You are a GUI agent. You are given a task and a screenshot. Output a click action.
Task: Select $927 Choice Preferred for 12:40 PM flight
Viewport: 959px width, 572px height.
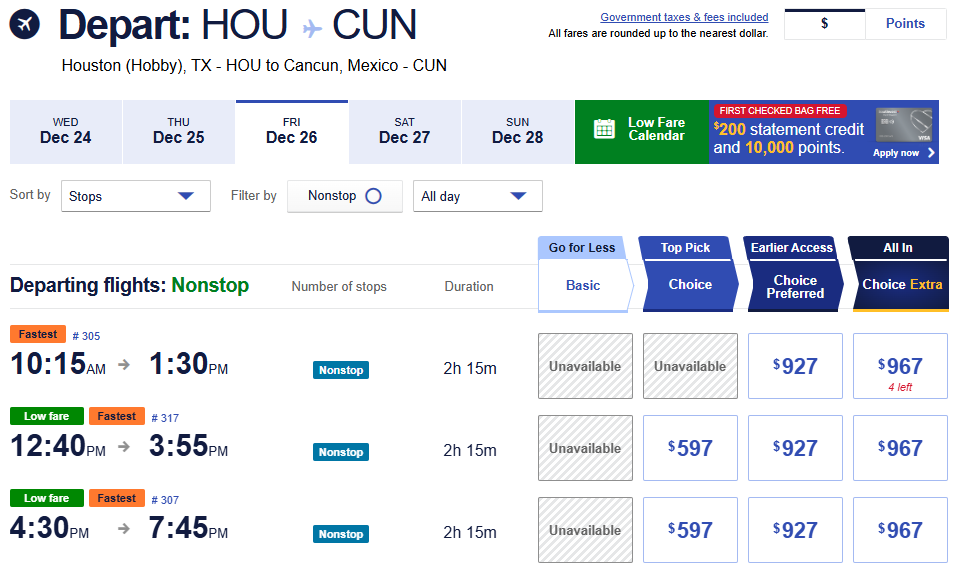[x=795, y=448]
